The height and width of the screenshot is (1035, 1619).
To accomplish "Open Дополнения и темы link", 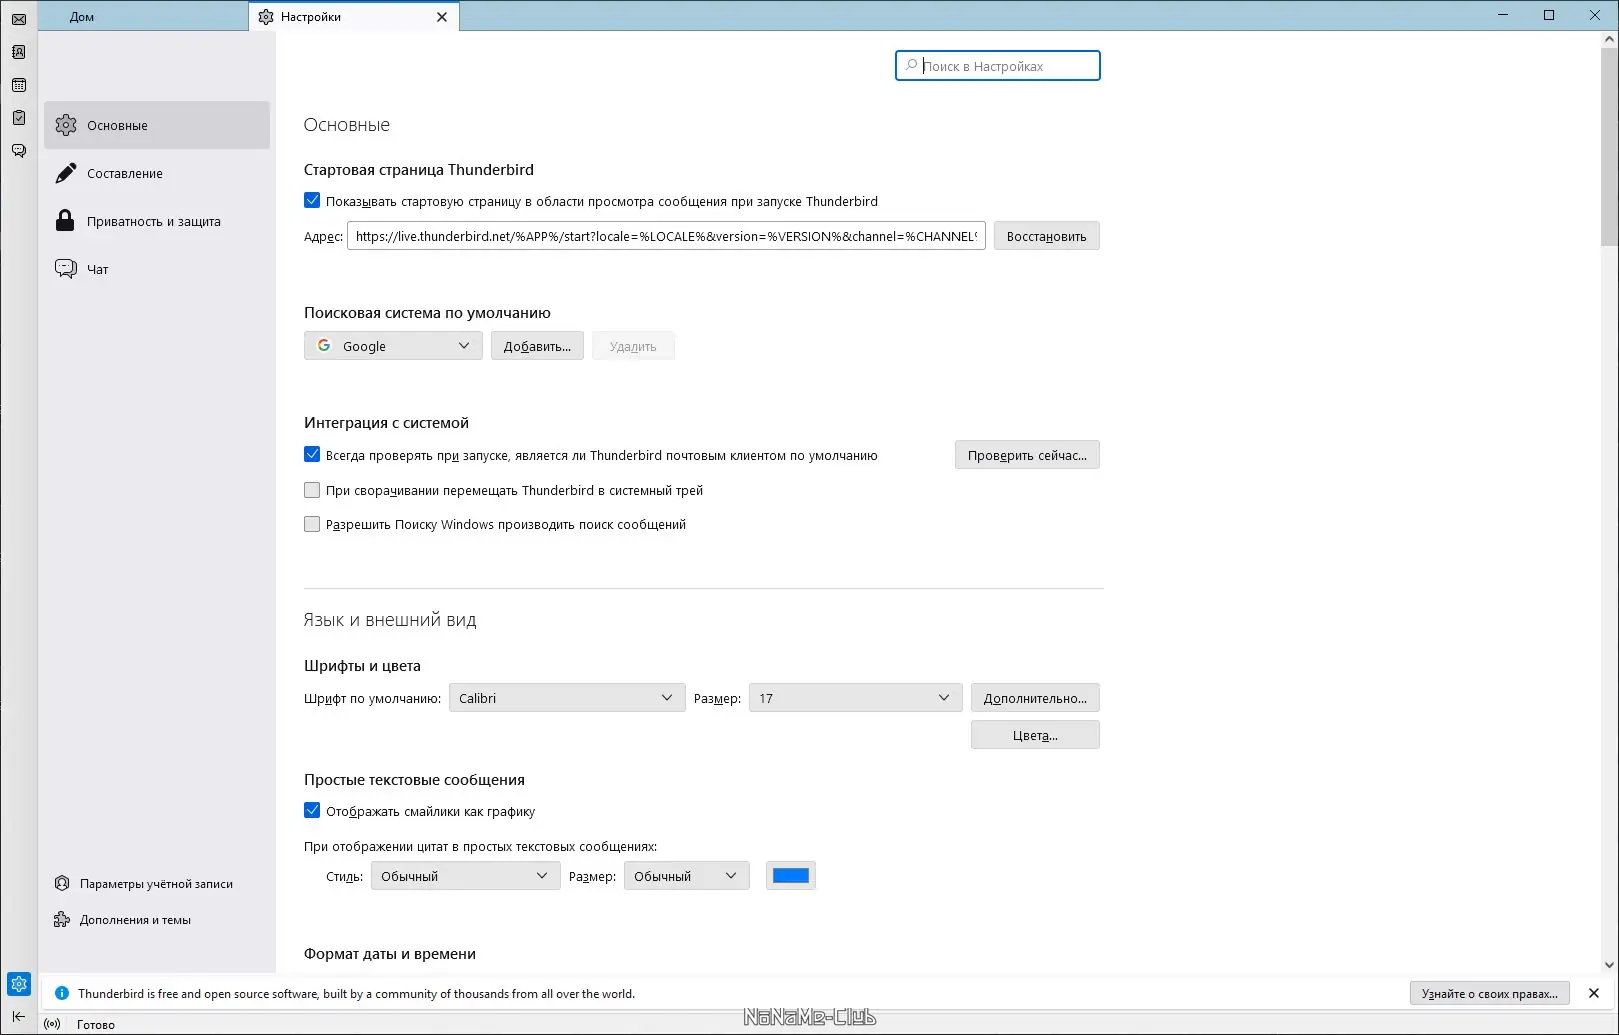I will (122, 920).
